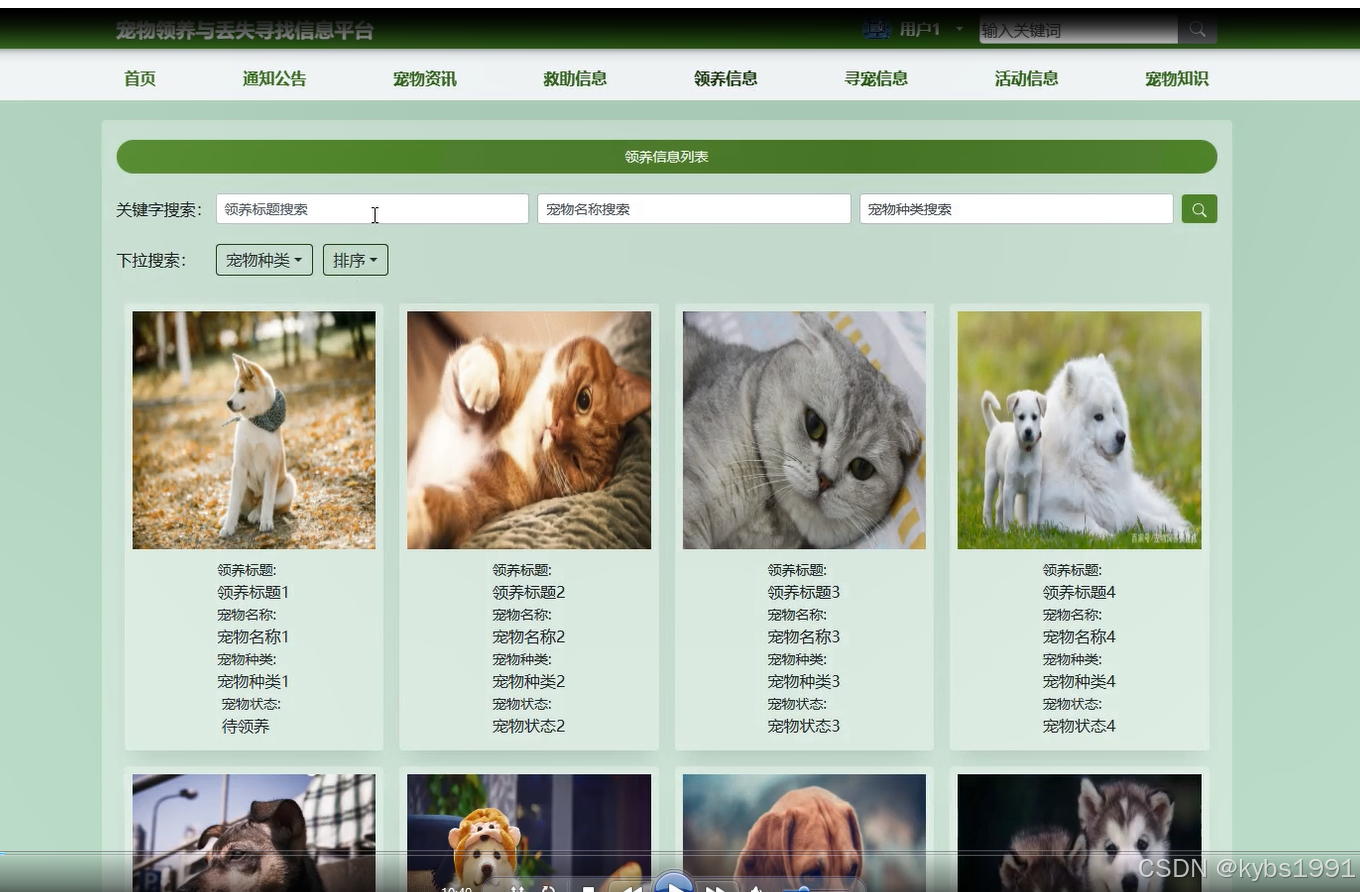Go to 首页 in the navigation bar
1360x892 pixels.
click(x=140, y=79)
